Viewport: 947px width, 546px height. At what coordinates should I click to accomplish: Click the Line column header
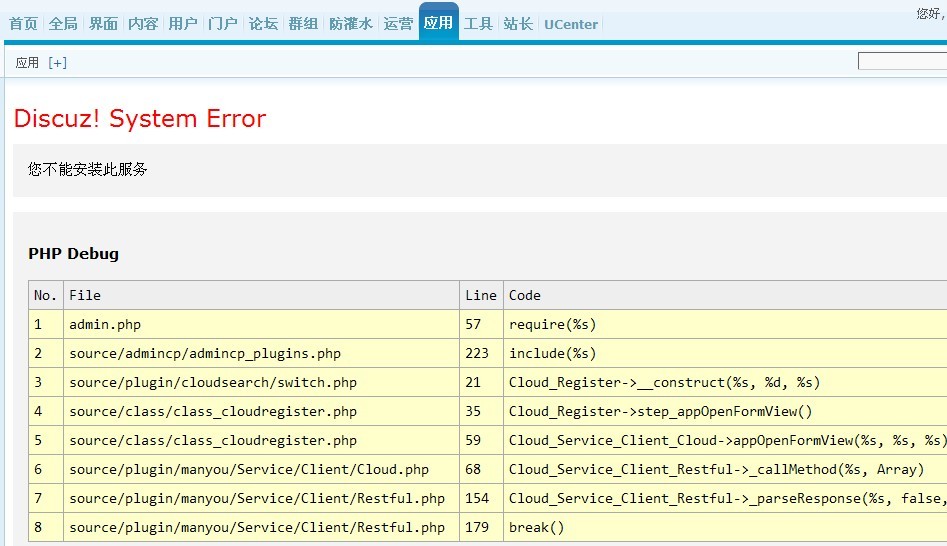point(481,295)
